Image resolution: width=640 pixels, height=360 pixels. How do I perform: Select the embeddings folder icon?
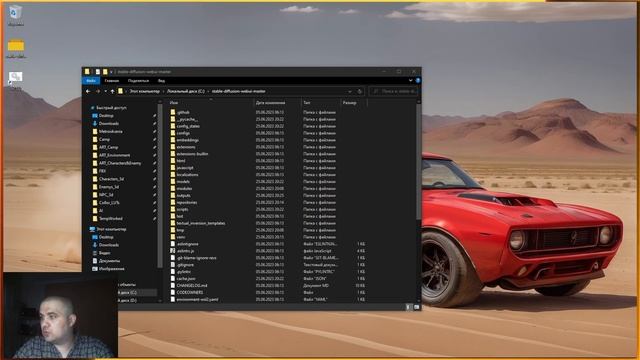[173, 140]
